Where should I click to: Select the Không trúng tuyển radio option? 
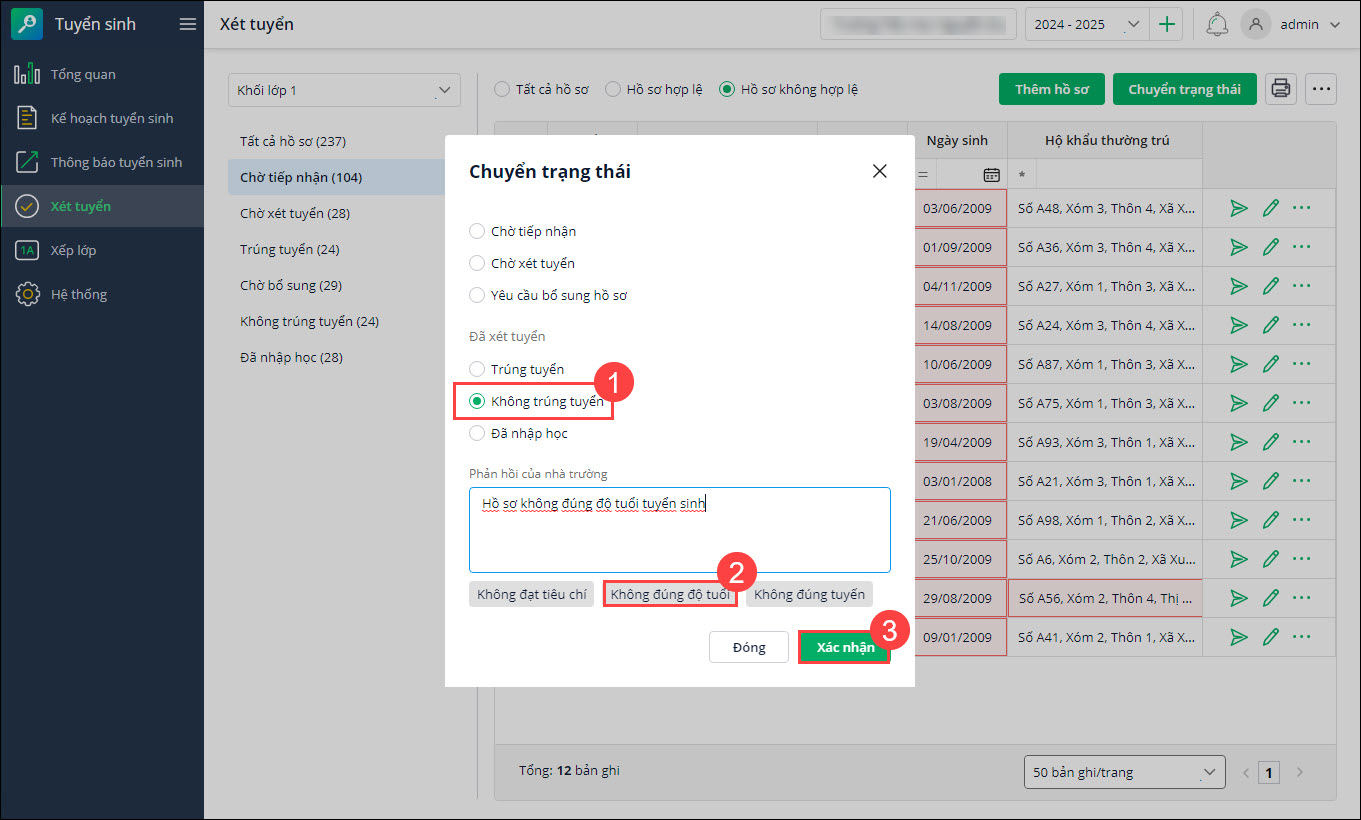coord(477,401)
